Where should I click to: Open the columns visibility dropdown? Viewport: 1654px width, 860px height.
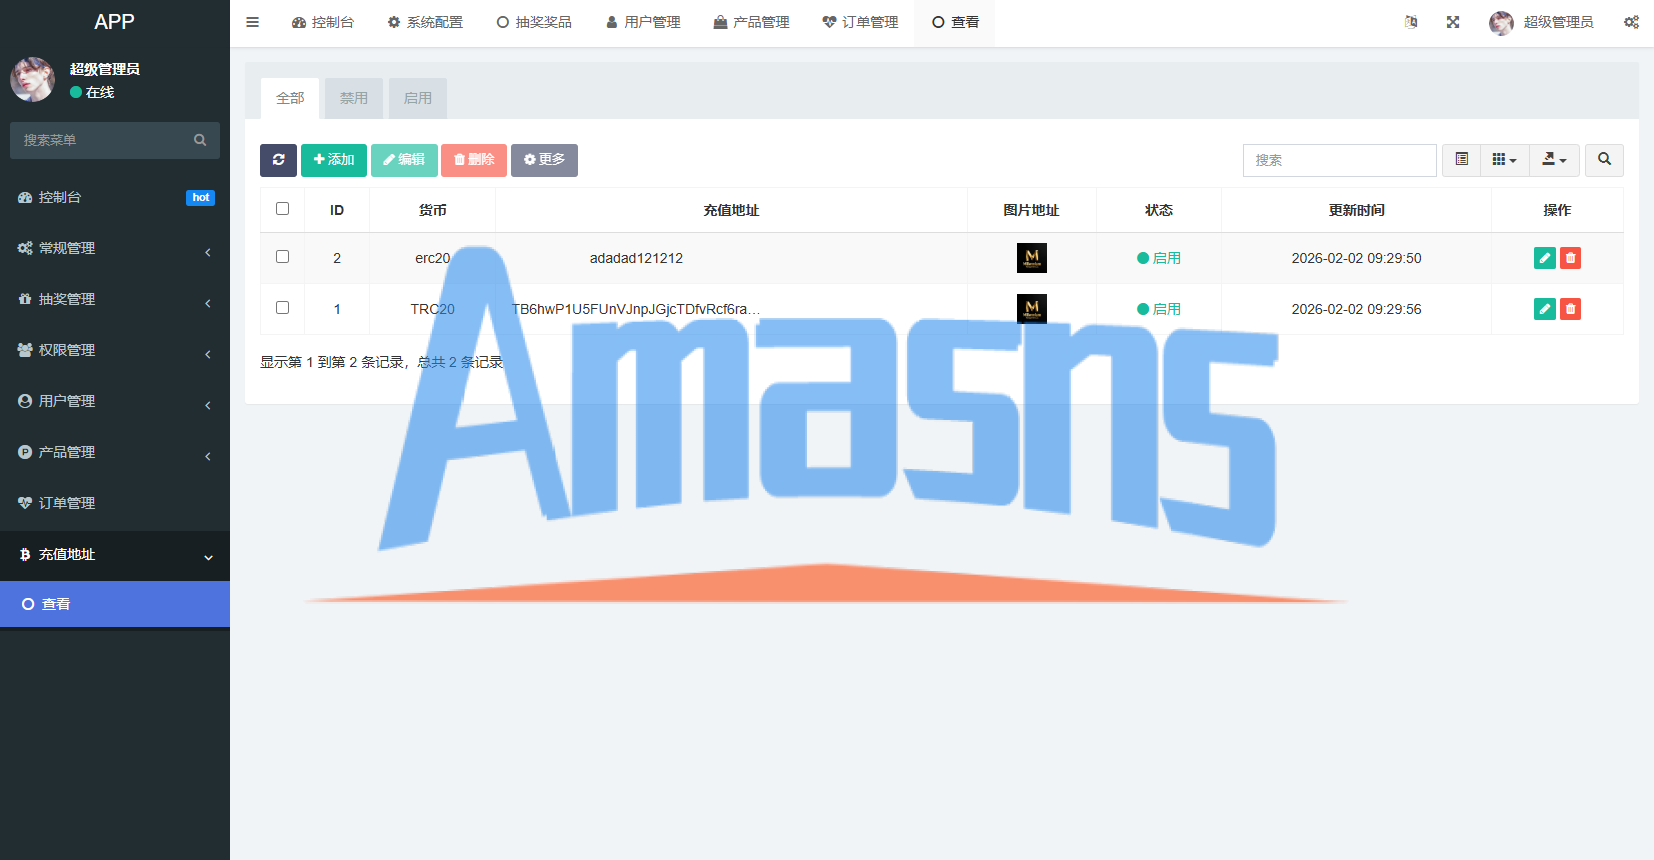coord(1504,160)
